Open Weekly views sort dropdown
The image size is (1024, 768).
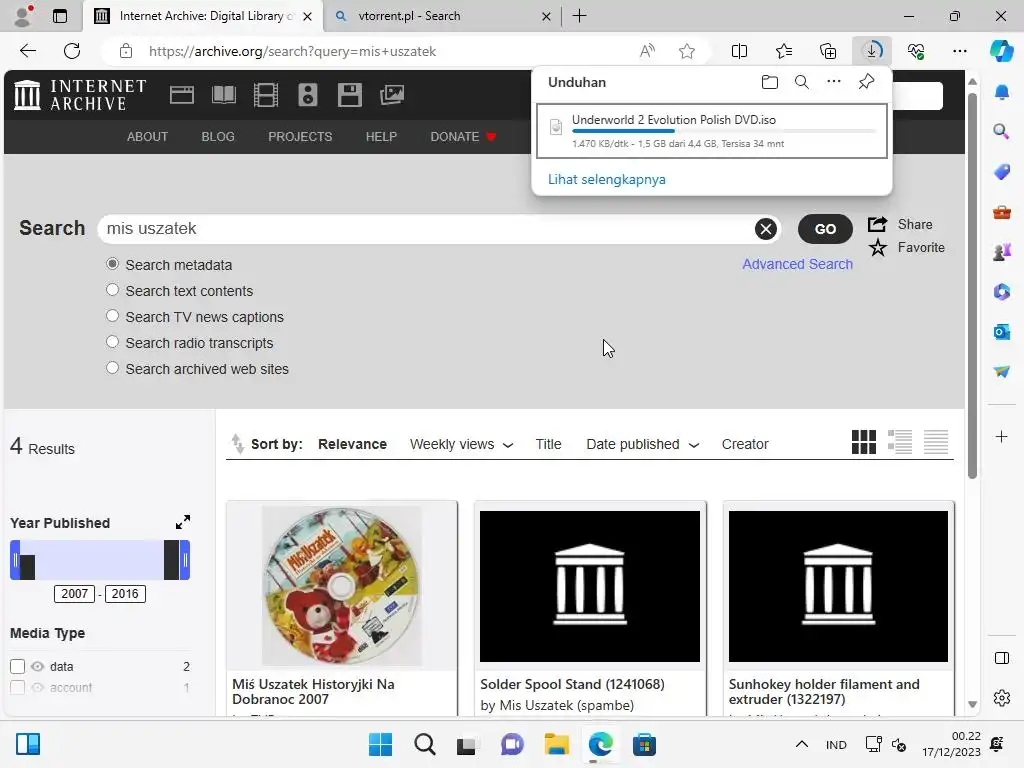pyautogui.click(x=462, y=444)
